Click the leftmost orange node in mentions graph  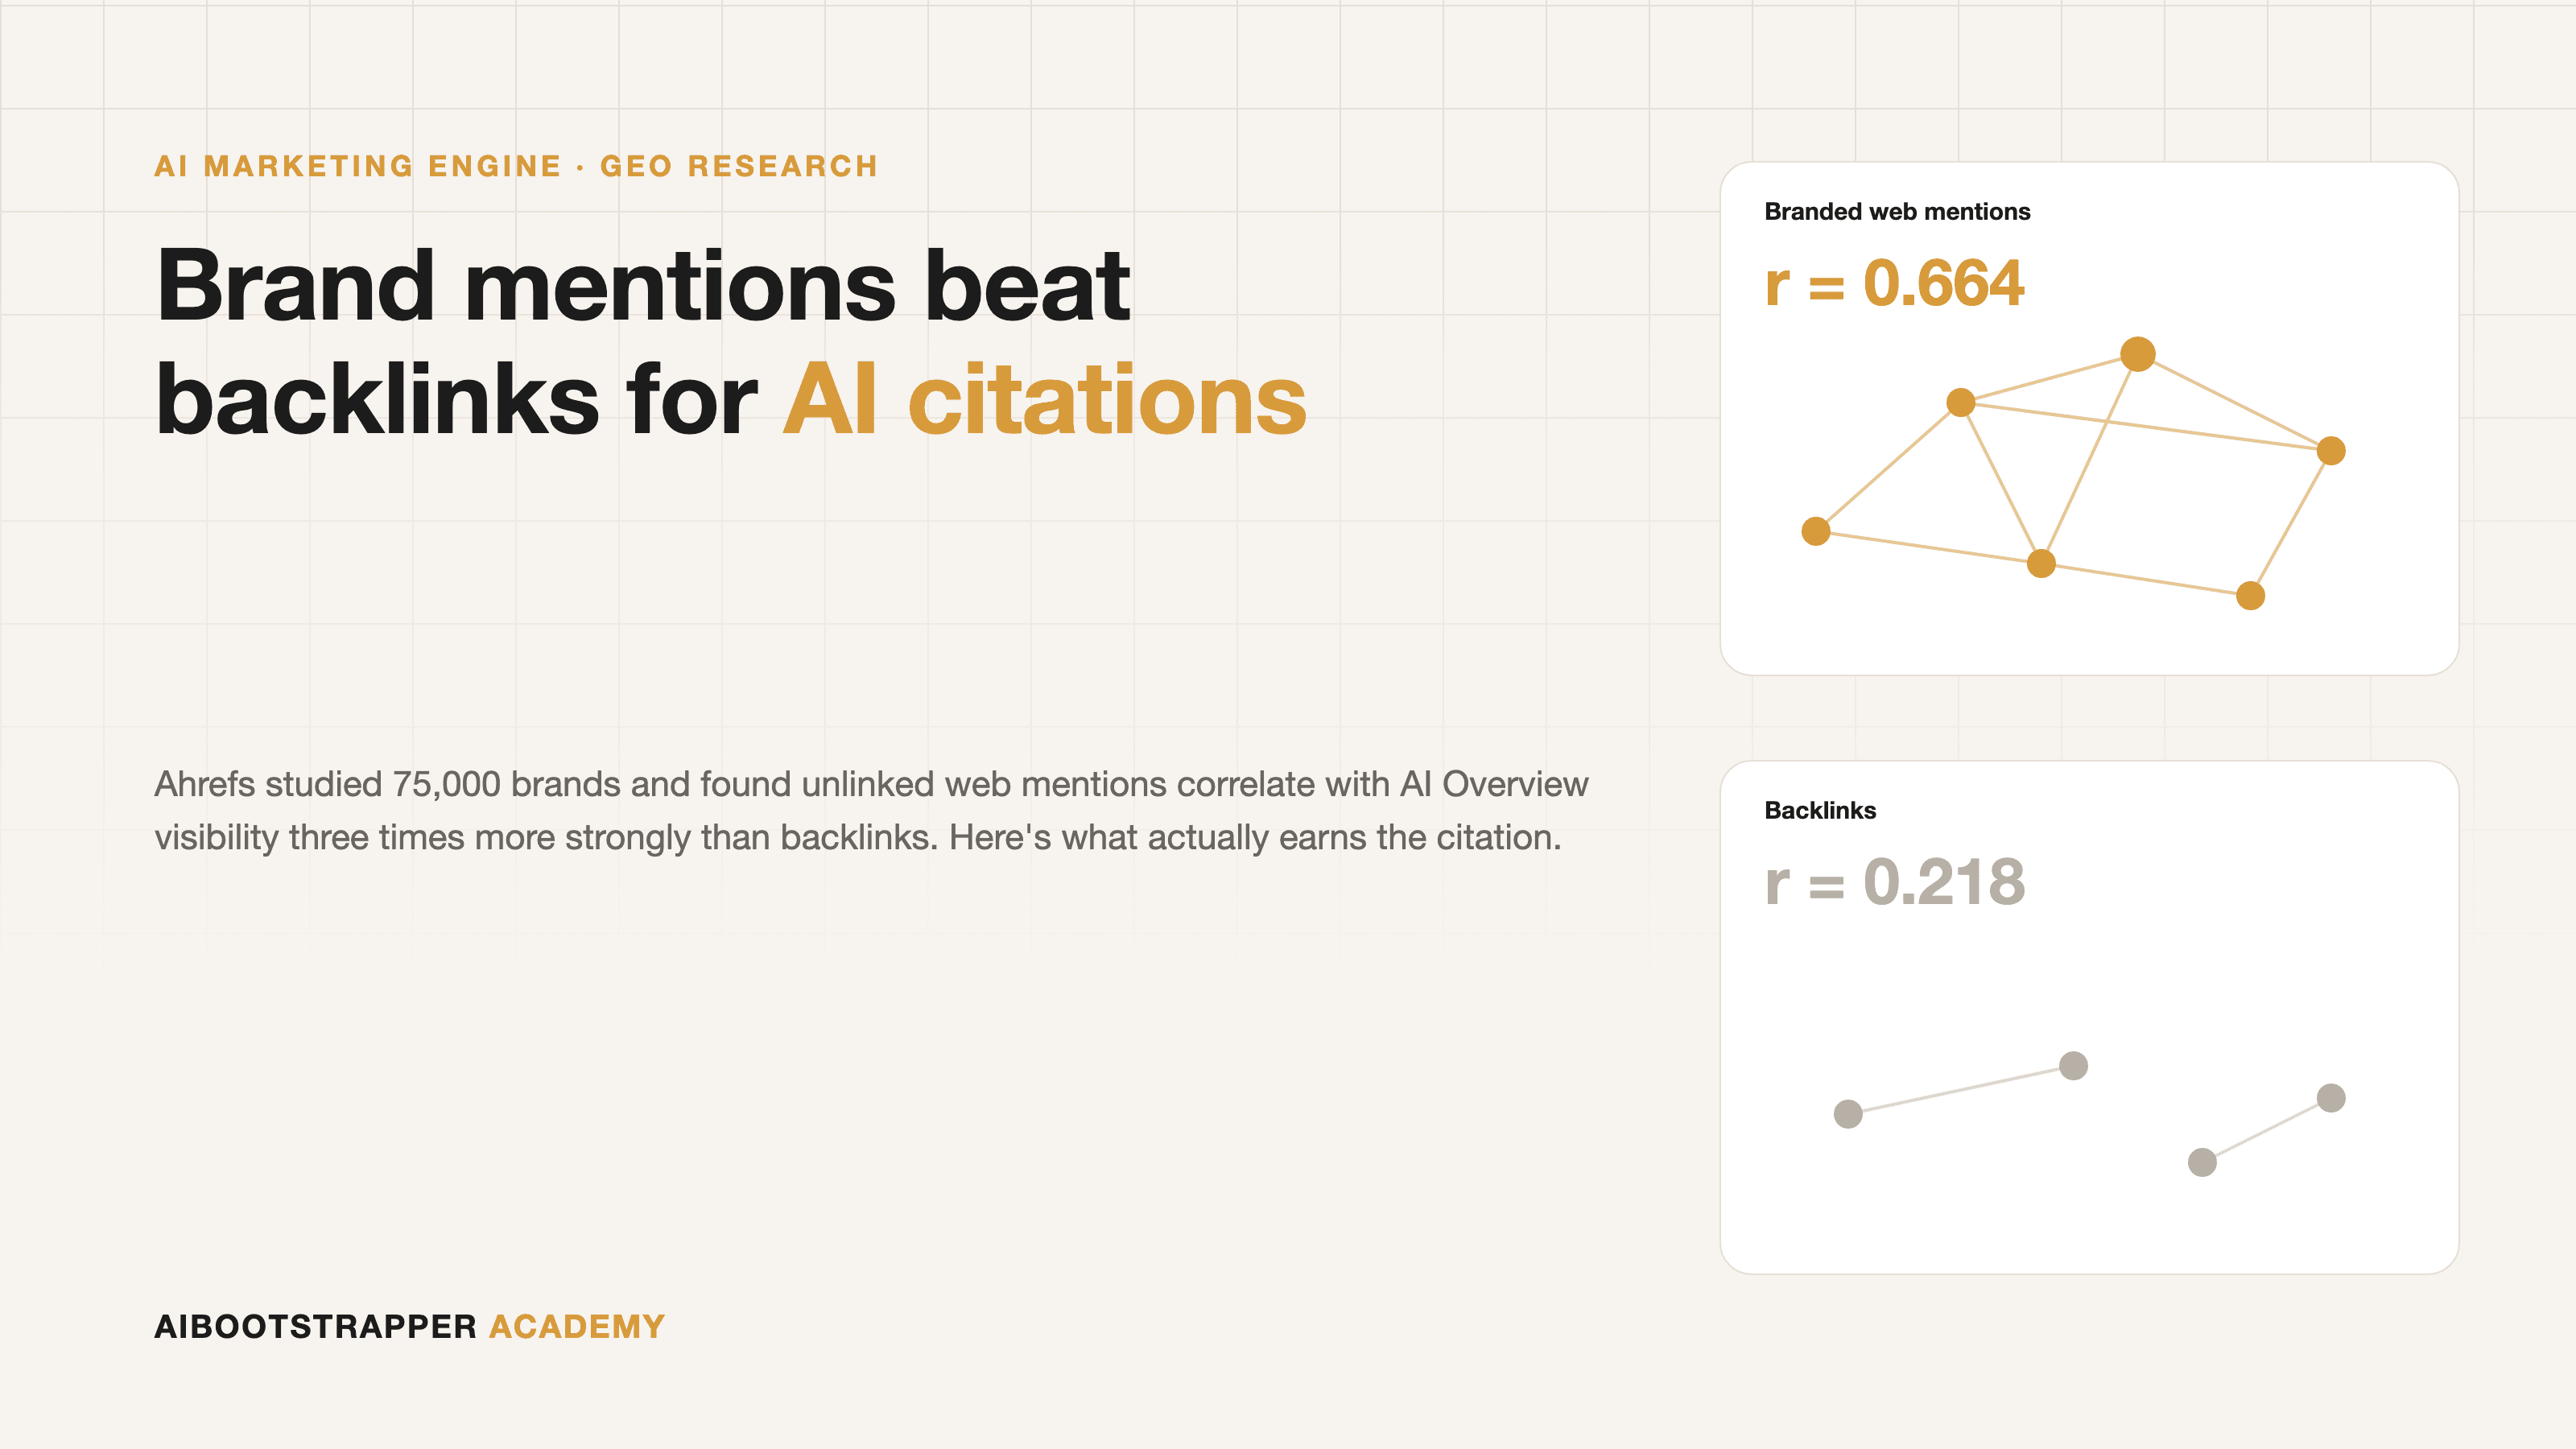pos(1816,531)
